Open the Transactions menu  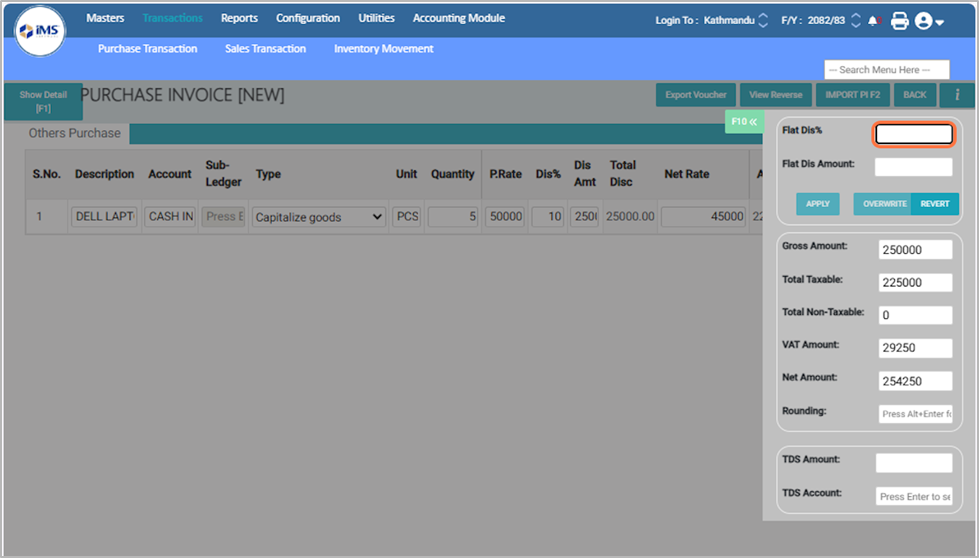click(x=172, y=18)
